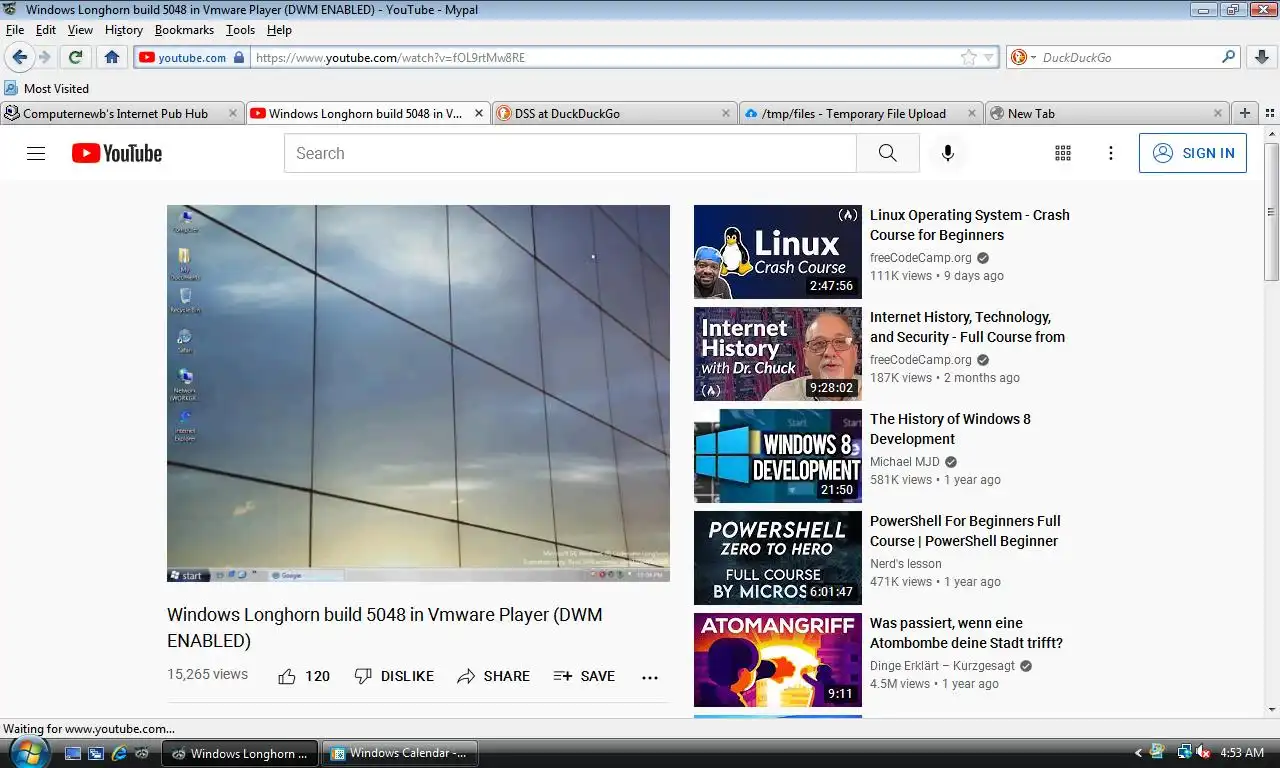Open a new tab with the plus button
This screenshot has height=768, width=1280.
click(1245, 113)
